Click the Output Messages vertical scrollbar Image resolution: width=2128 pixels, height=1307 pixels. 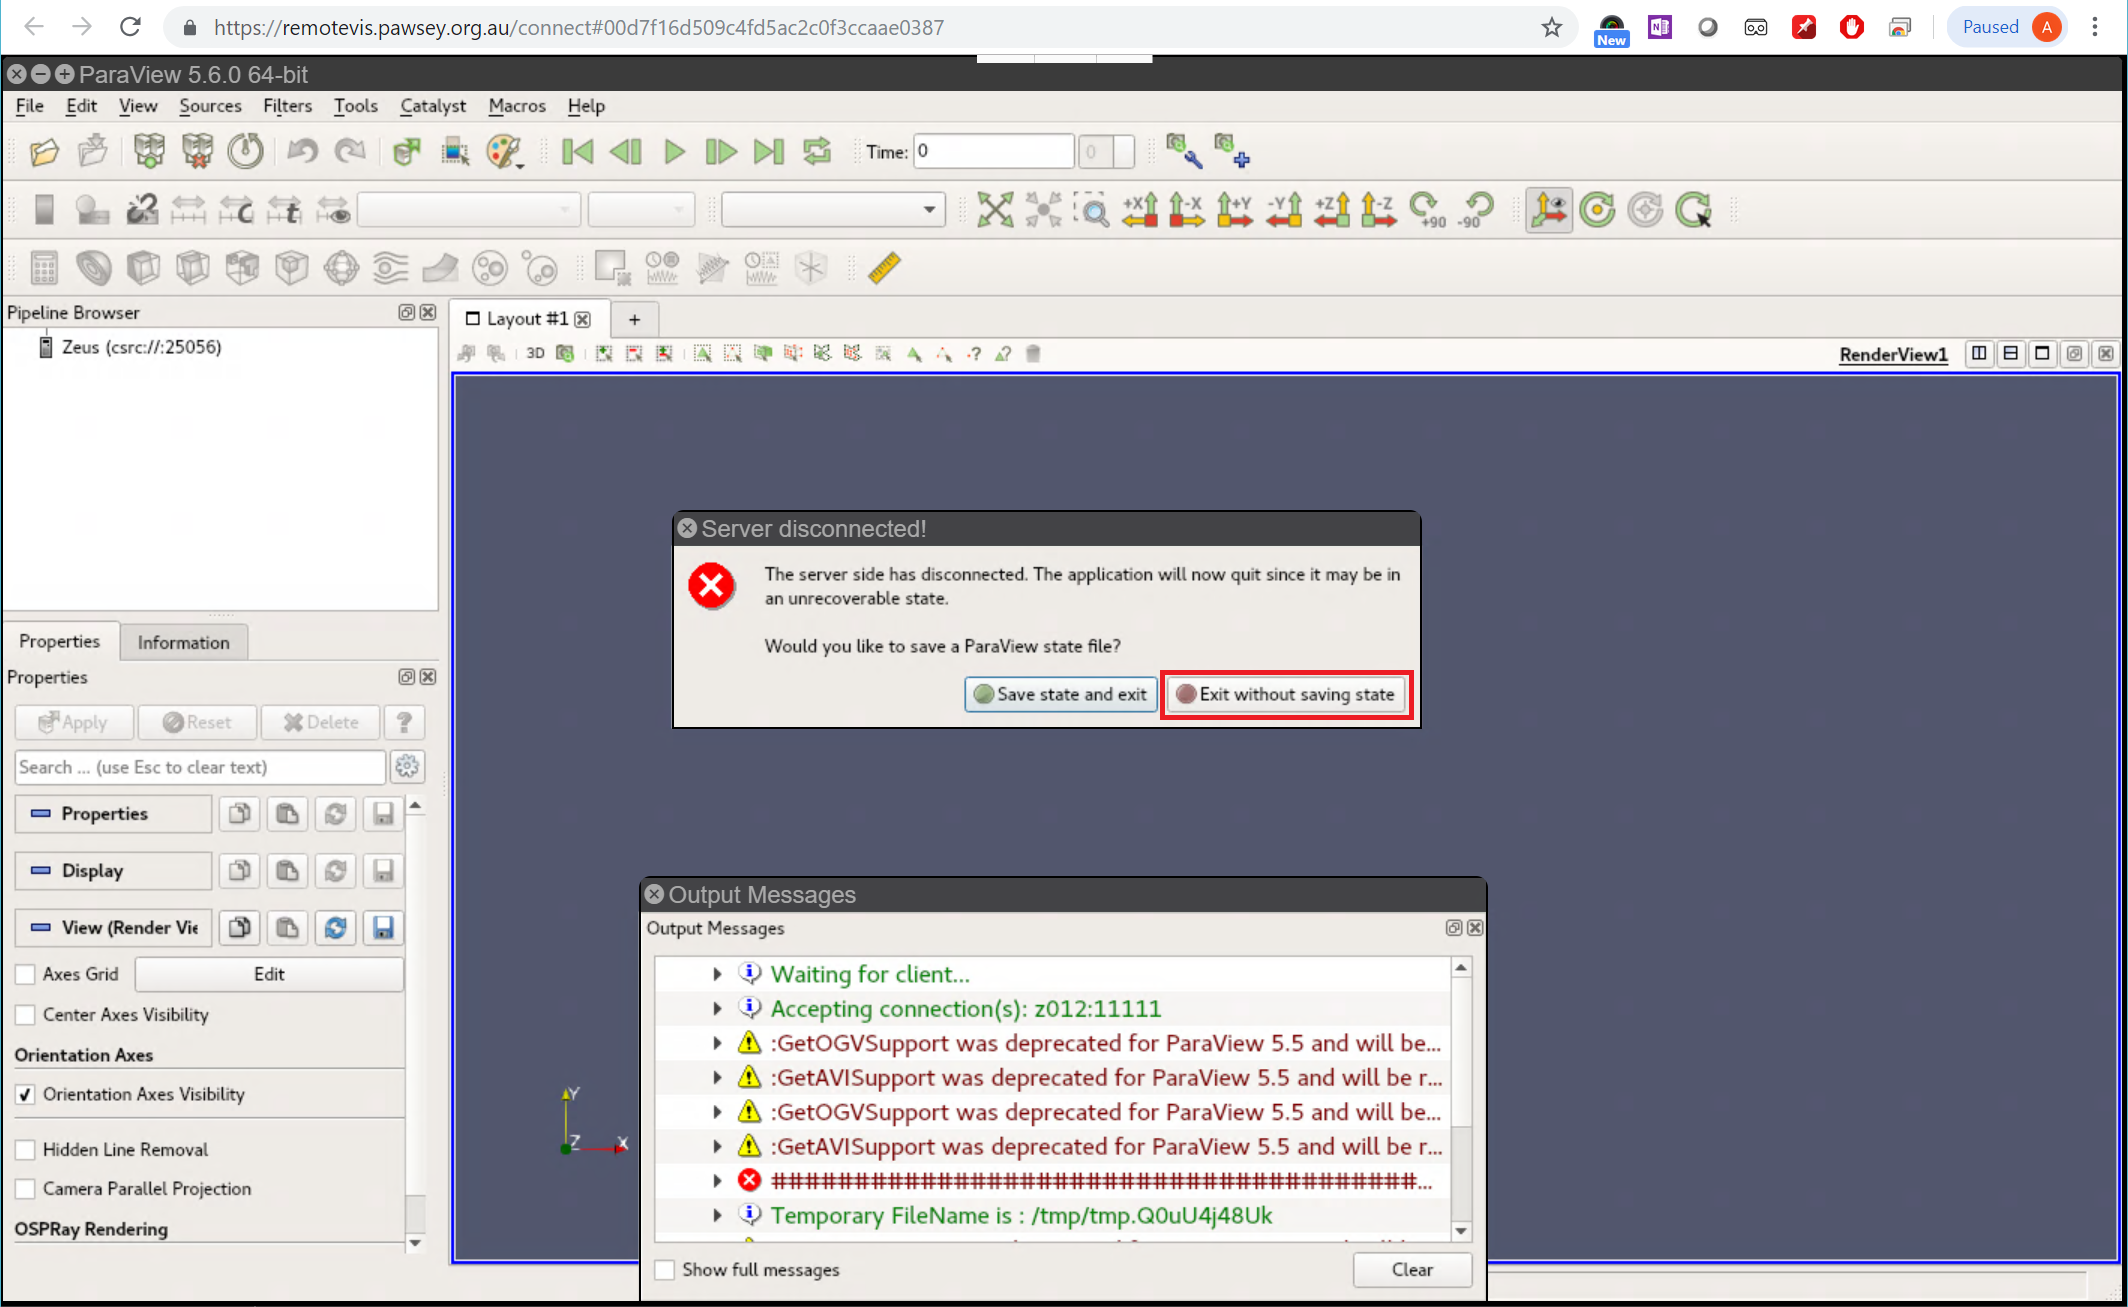tap(1461, 1099)
